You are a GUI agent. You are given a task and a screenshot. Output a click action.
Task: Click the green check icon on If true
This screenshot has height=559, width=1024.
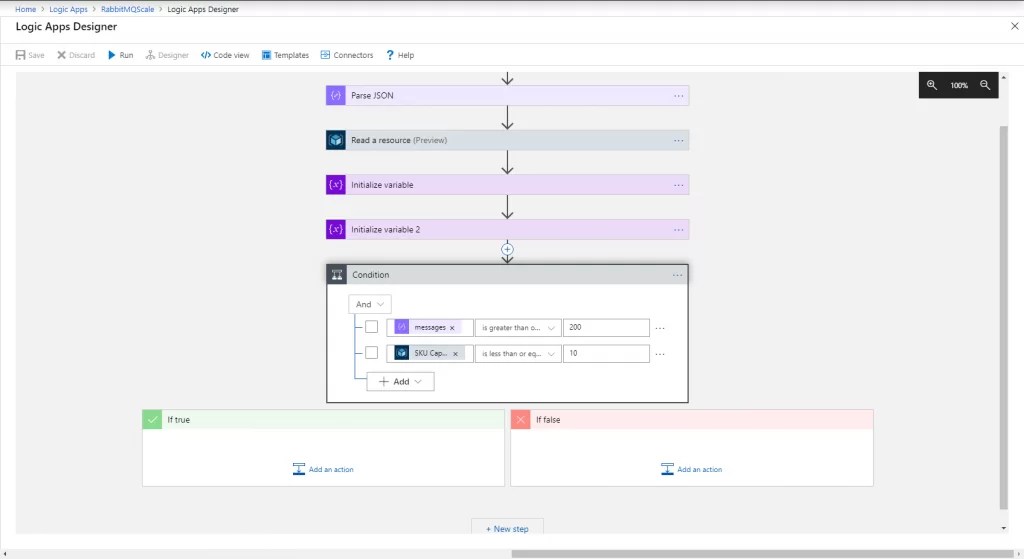(x=152, y=419)
